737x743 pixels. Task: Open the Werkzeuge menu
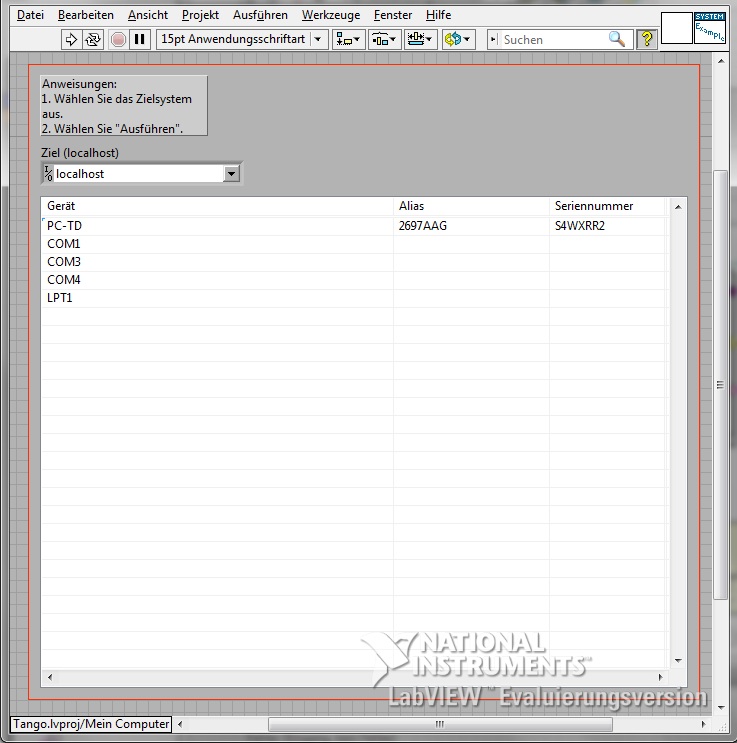click(331, 15)
